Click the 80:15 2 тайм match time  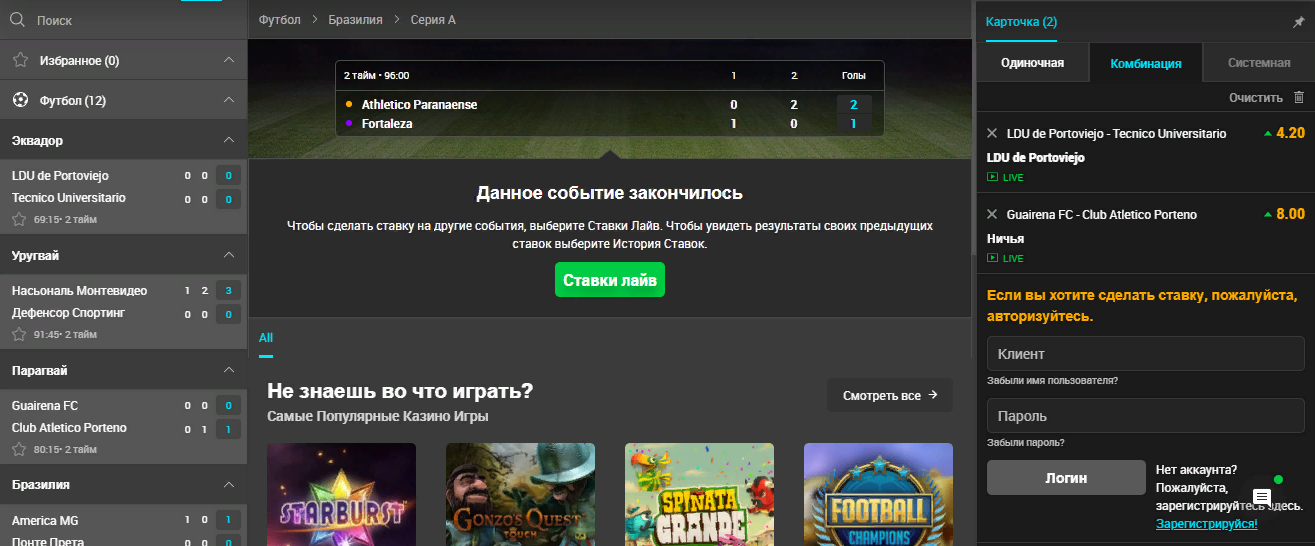(65, 449)
